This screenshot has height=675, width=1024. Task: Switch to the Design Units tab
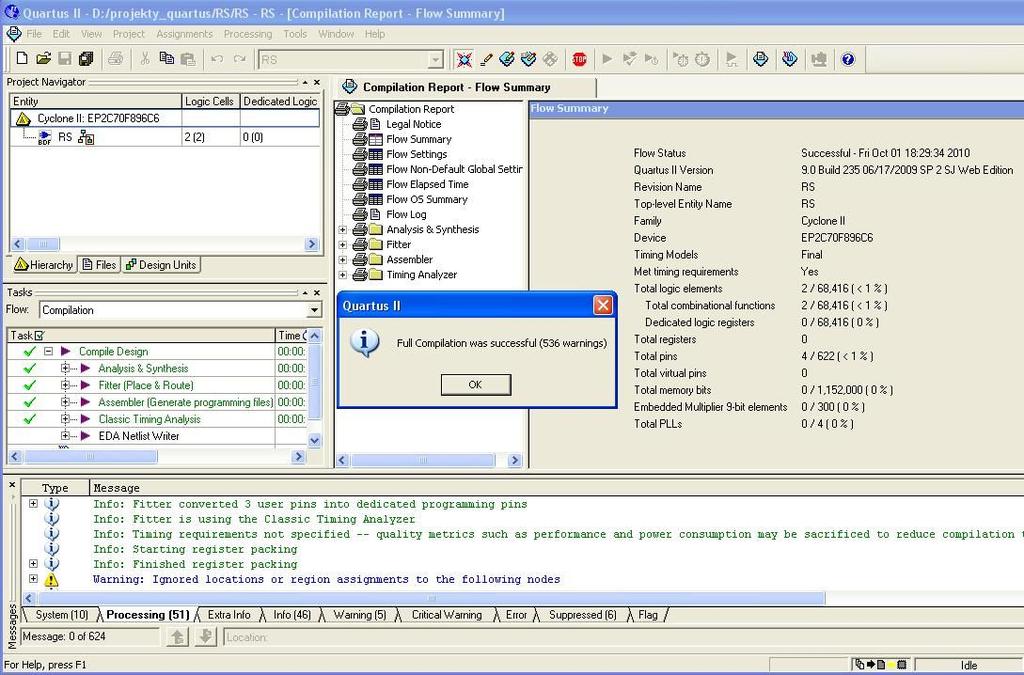point(161,264)
